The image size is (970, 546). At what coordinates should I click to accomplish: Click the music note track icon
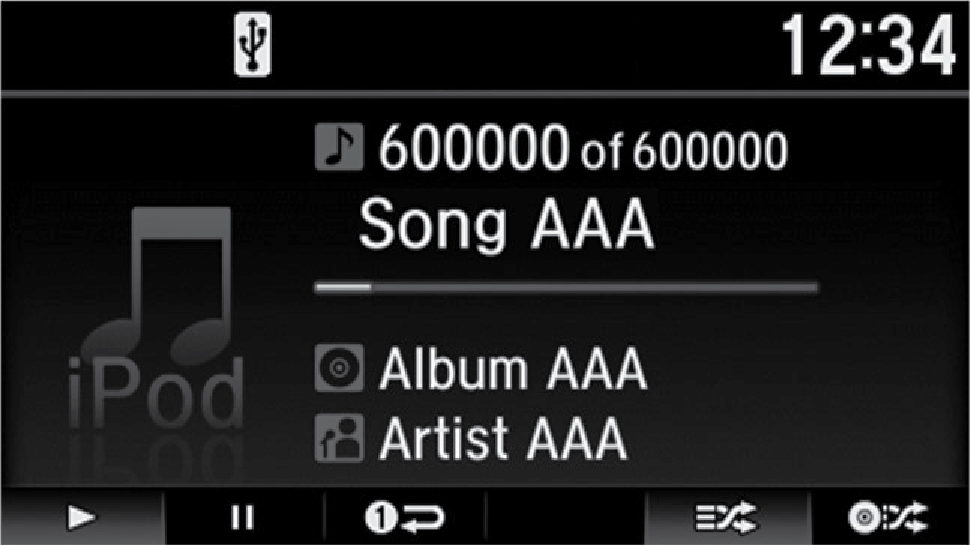pos(339,147)
